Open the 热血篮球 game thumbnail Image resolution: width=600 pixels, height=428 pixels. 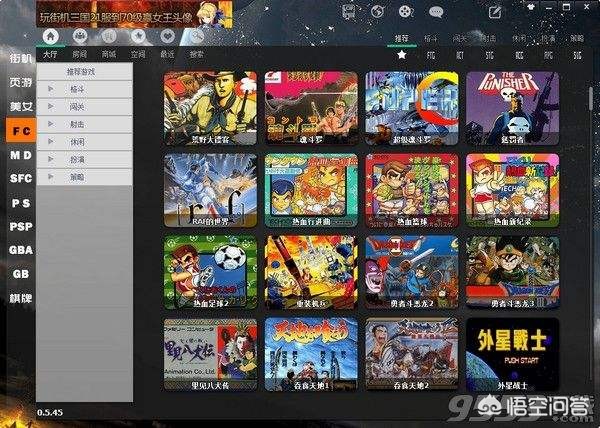coord(412,190)
